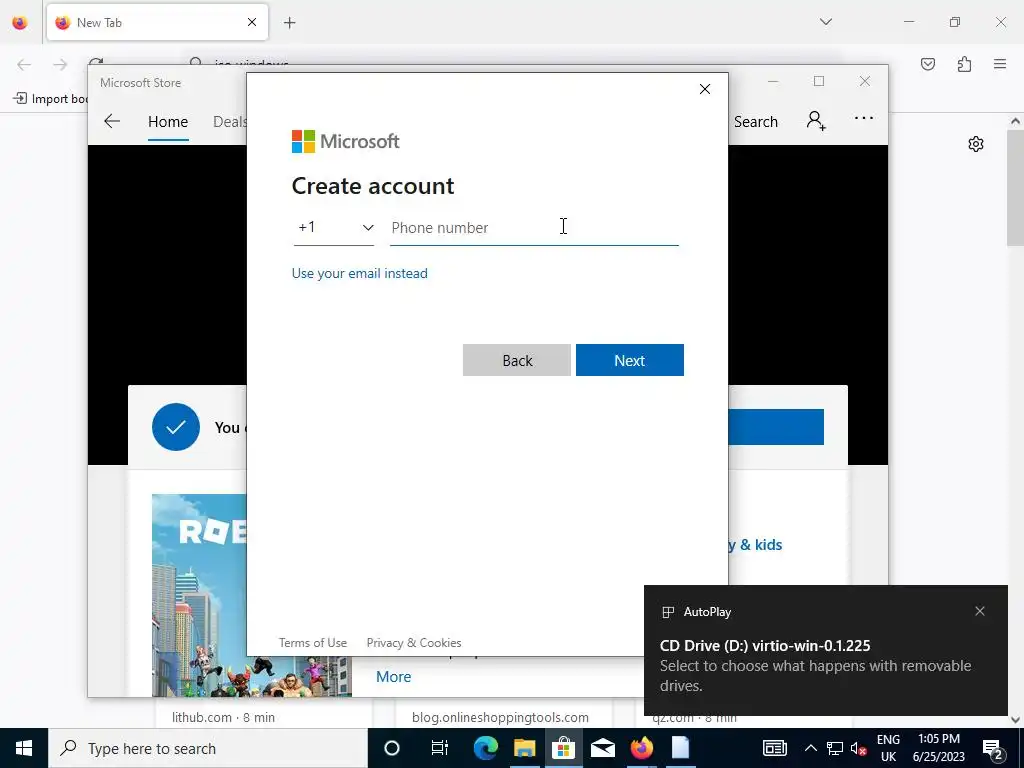The height and width of the screenshot is (768, 1024).
Task: Open Firefox list all tabs chevron
Action: pos(826,22)
